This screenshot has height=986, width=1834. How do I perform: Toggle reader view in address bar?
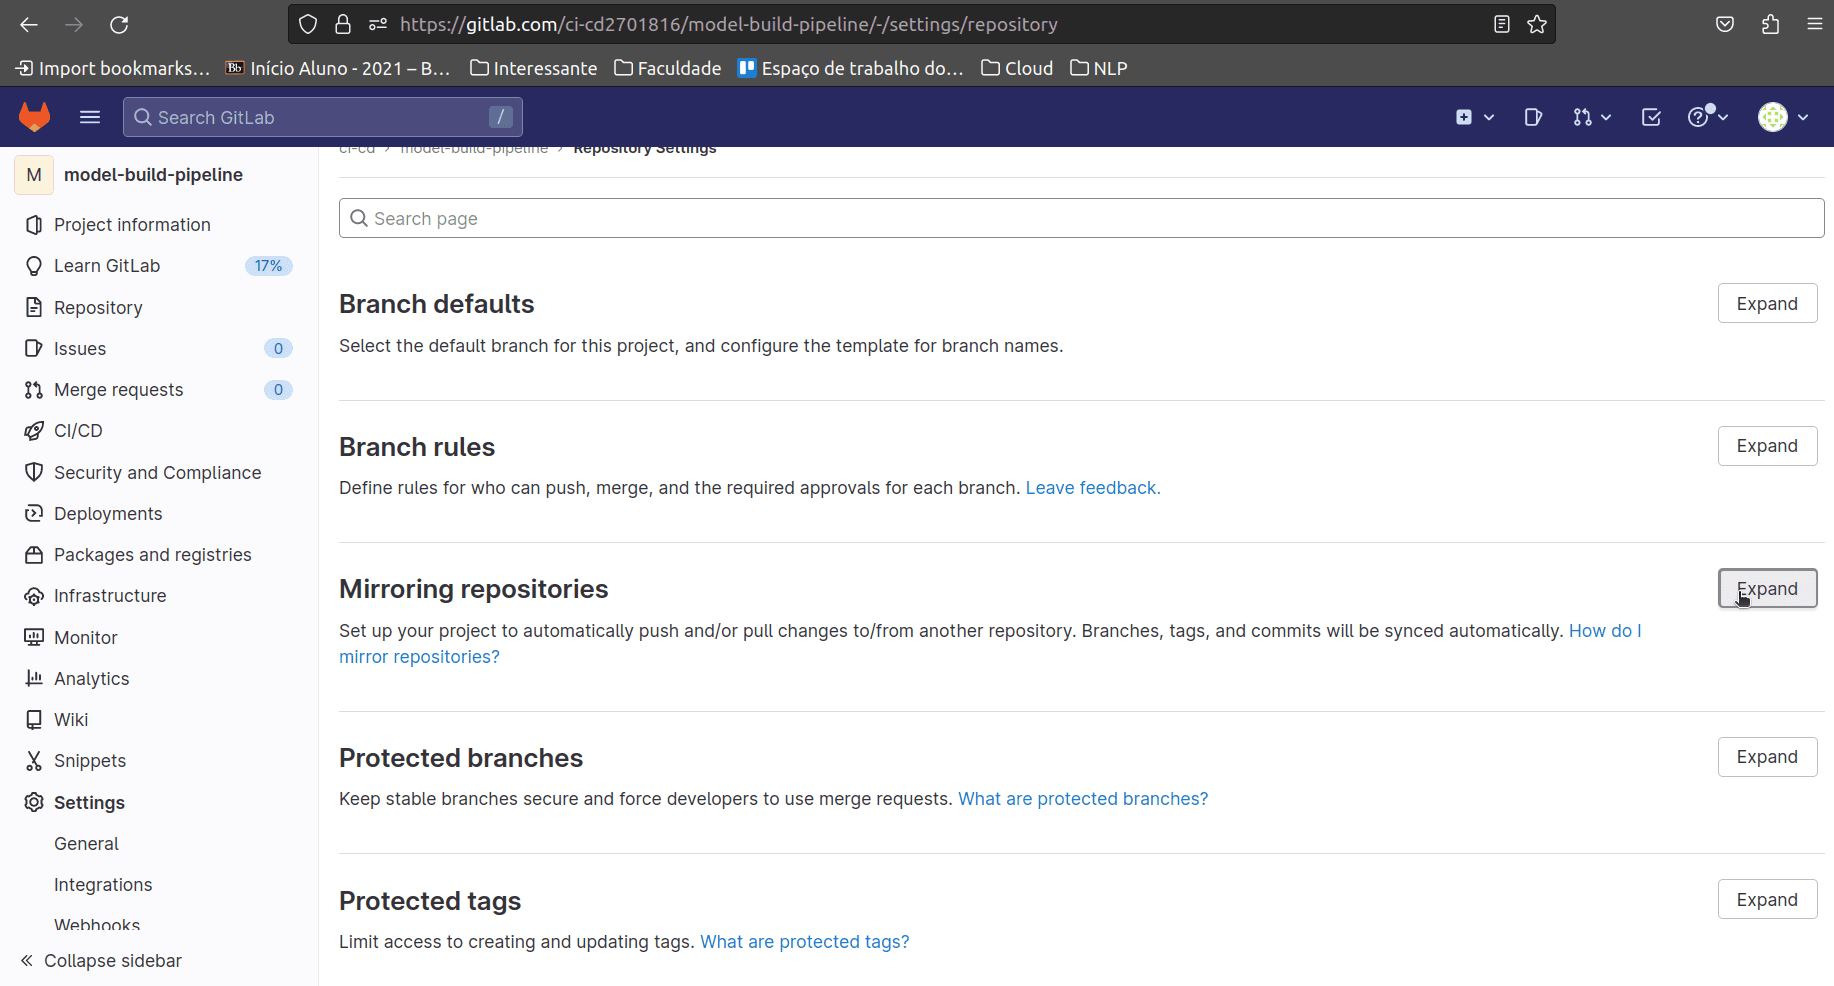[x=1501, y=24]
